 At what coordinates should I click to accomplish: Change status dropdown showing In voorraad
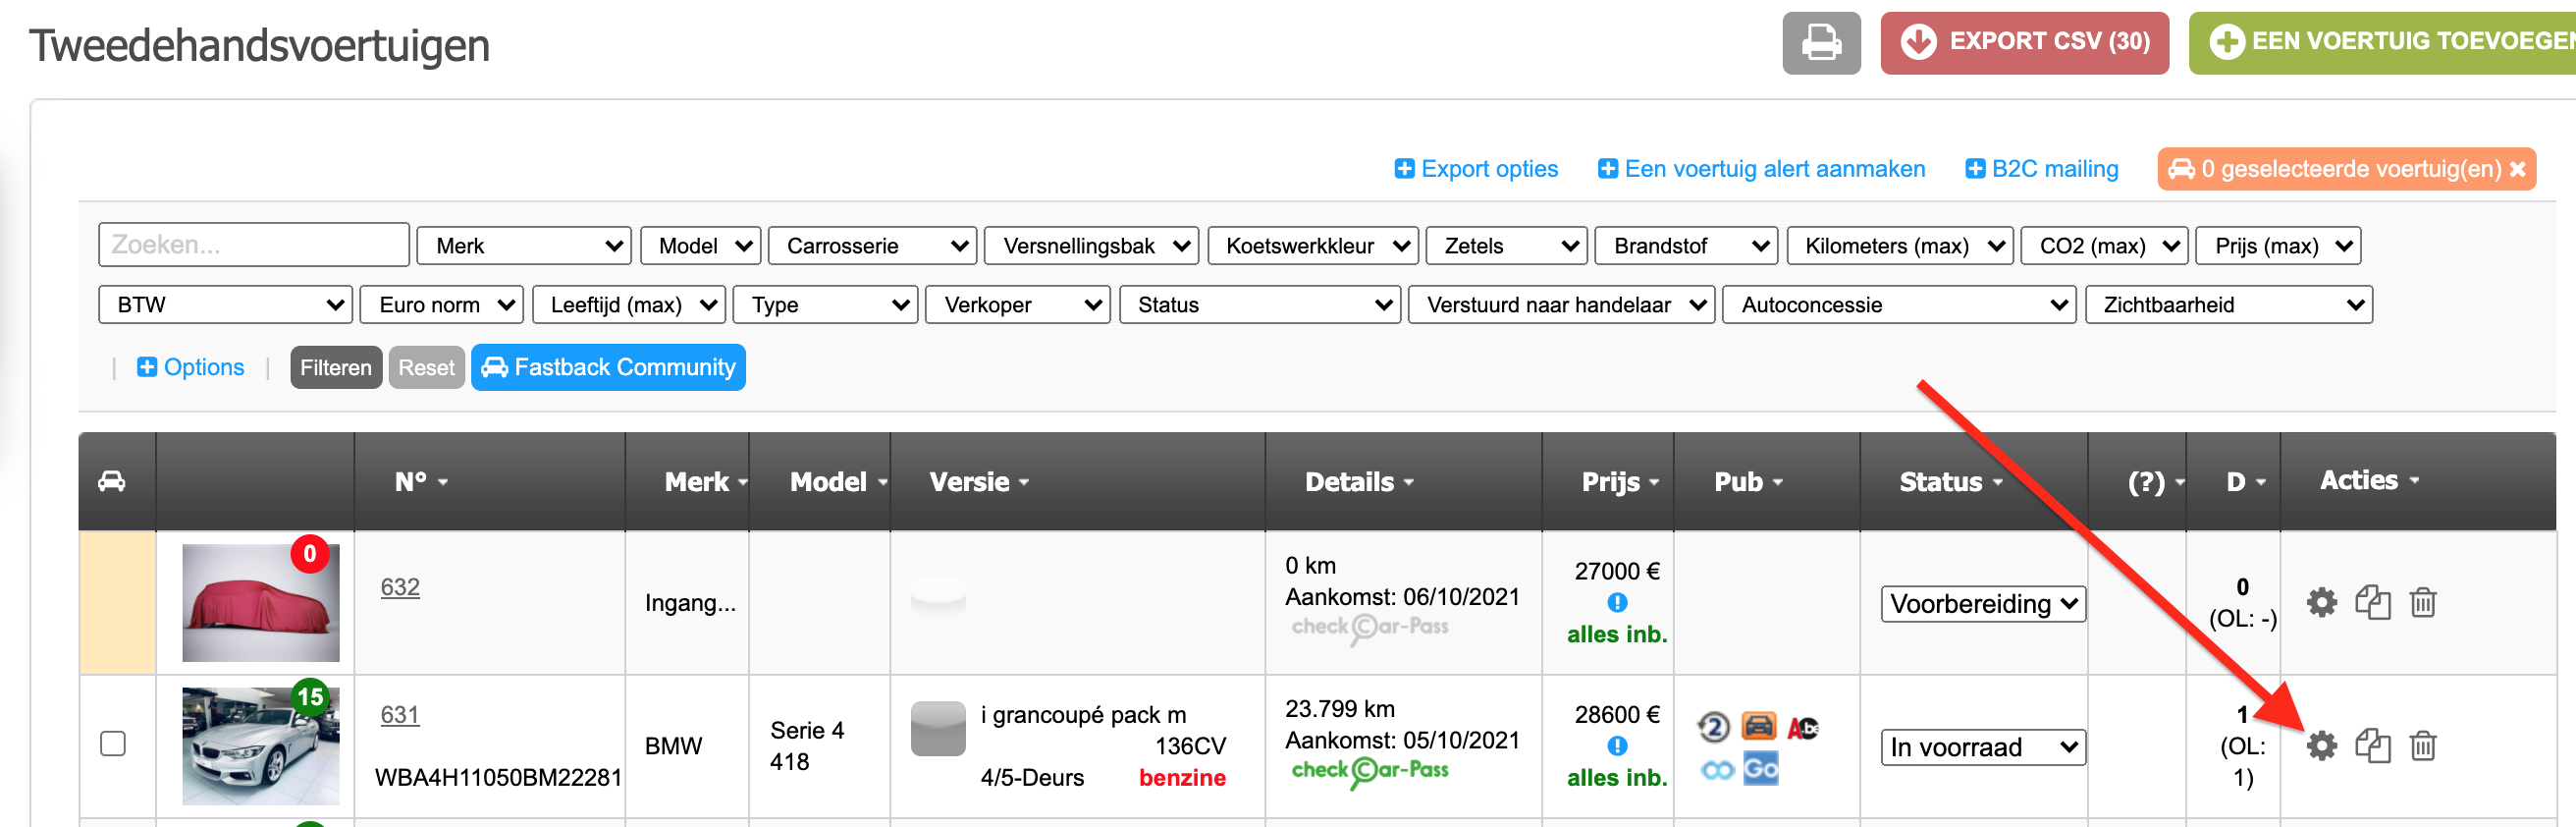pyautogui.click(x=1982, y=747)
